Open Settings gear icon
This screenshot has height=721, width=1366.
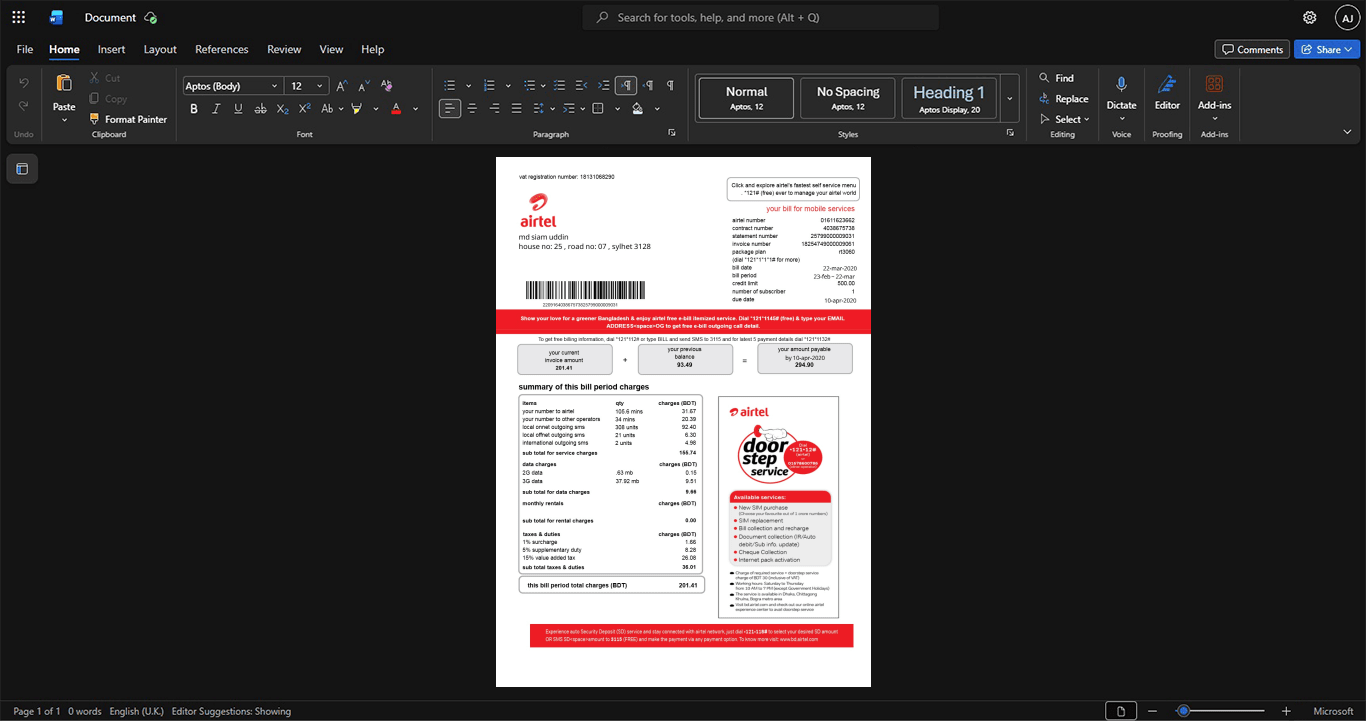1310,17
